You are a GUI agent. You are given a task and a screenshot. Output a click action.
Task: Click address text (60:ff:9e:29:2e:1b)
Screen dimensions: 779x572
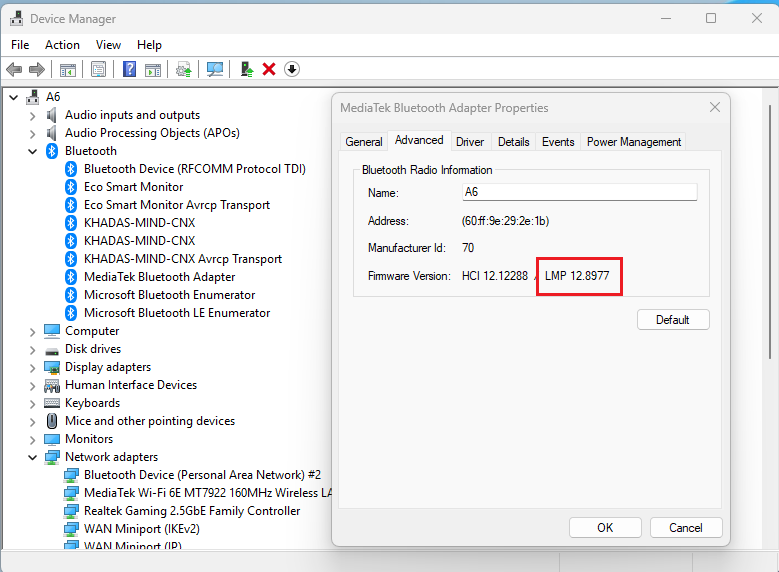[x=505, y=221]
